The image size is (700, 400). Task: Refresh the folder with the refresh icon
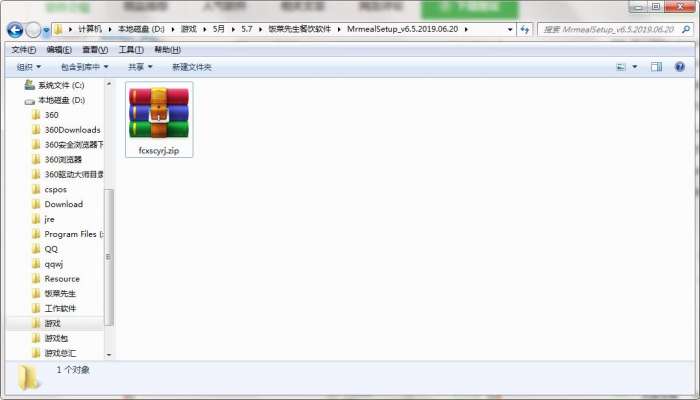coord(525,29)
